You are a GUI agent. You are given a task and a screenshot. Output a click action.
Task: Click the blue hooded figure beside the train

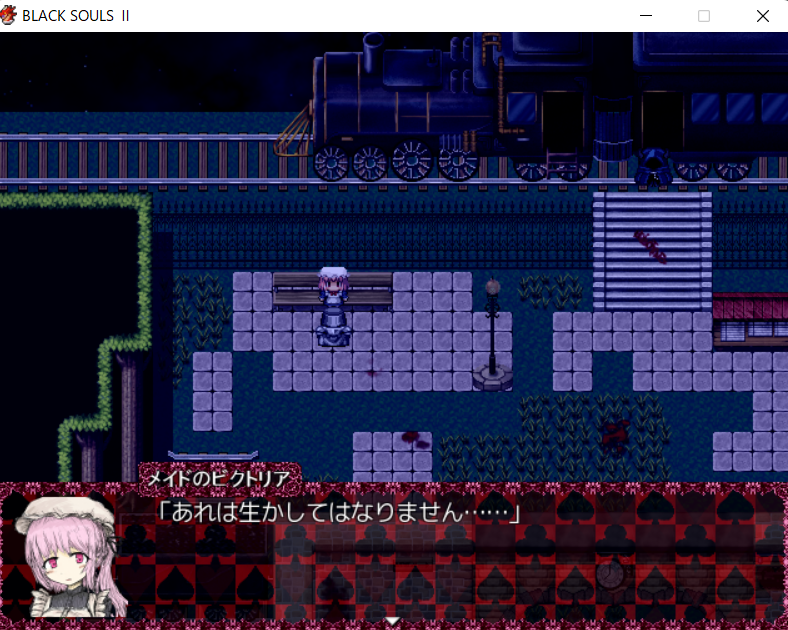coord(652,166)
